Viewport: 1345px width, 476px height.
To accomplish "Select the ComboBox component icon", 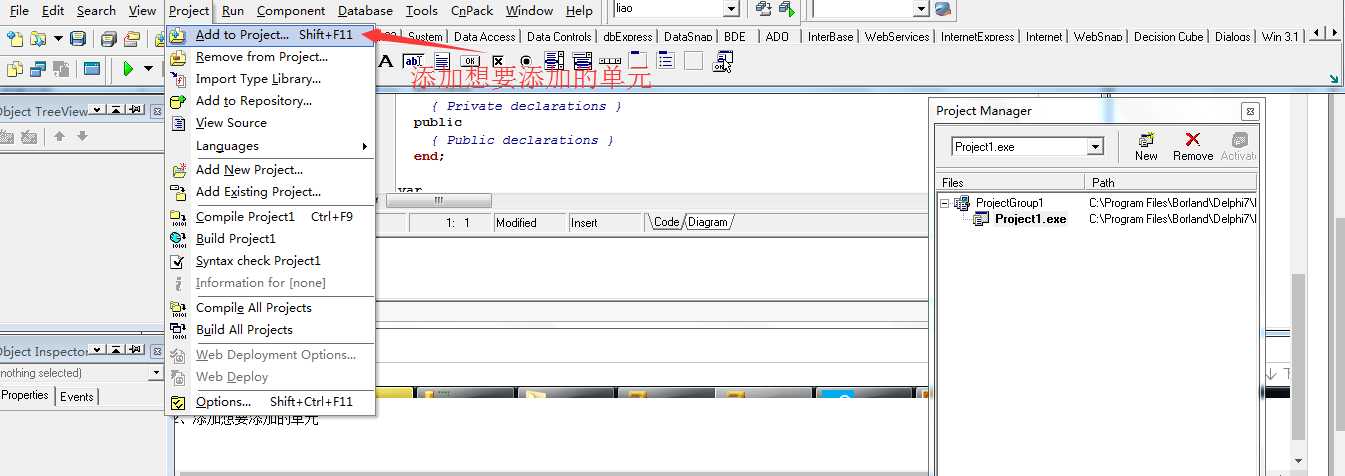I will click(582, 62).
